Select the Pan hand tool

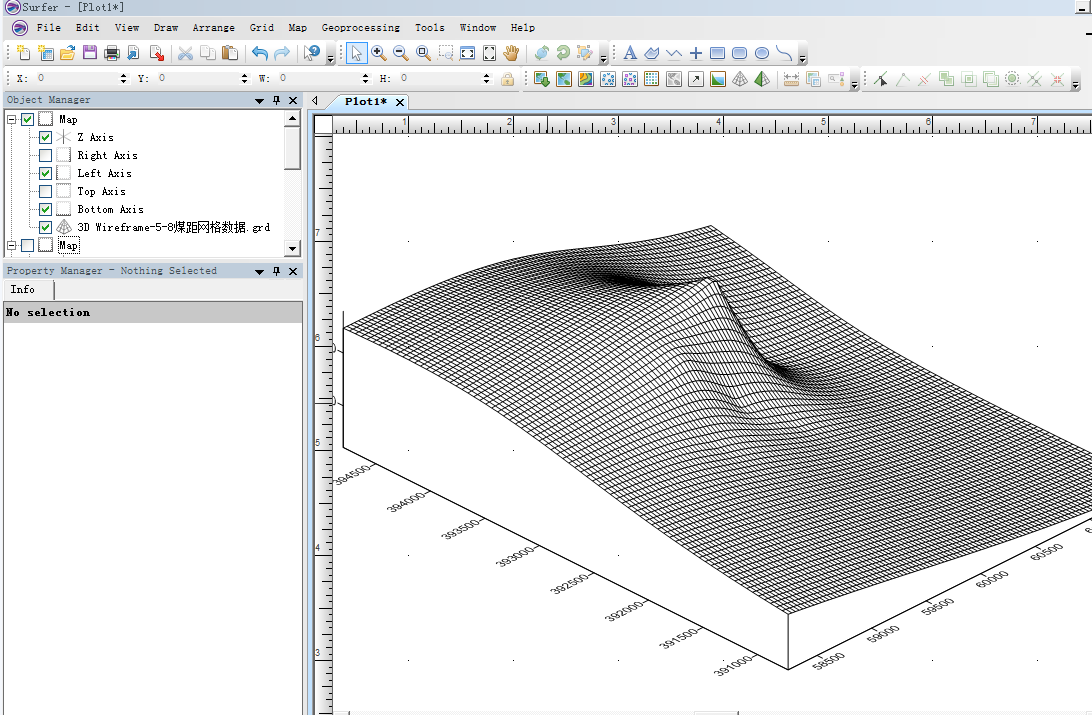(512, 53)
